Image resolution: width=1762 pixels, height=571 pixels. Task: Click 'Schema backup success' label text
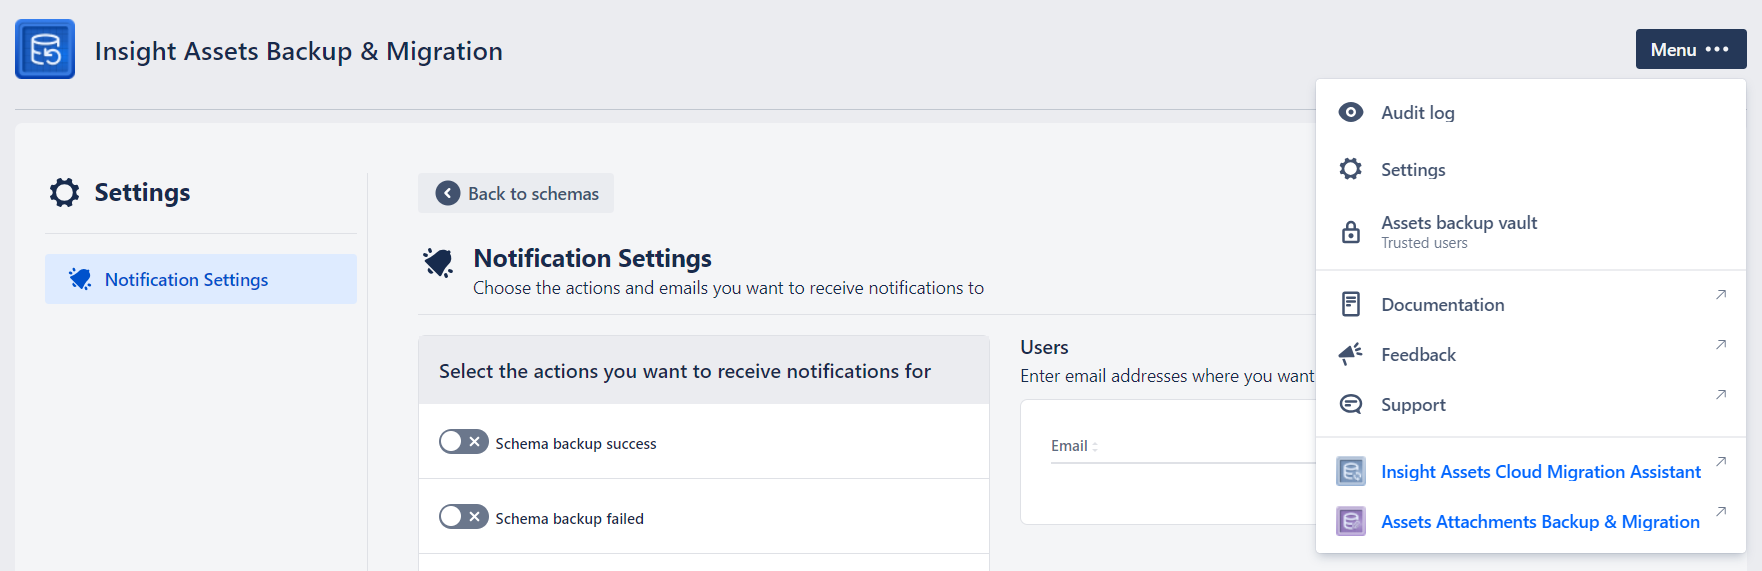[576, 444]
